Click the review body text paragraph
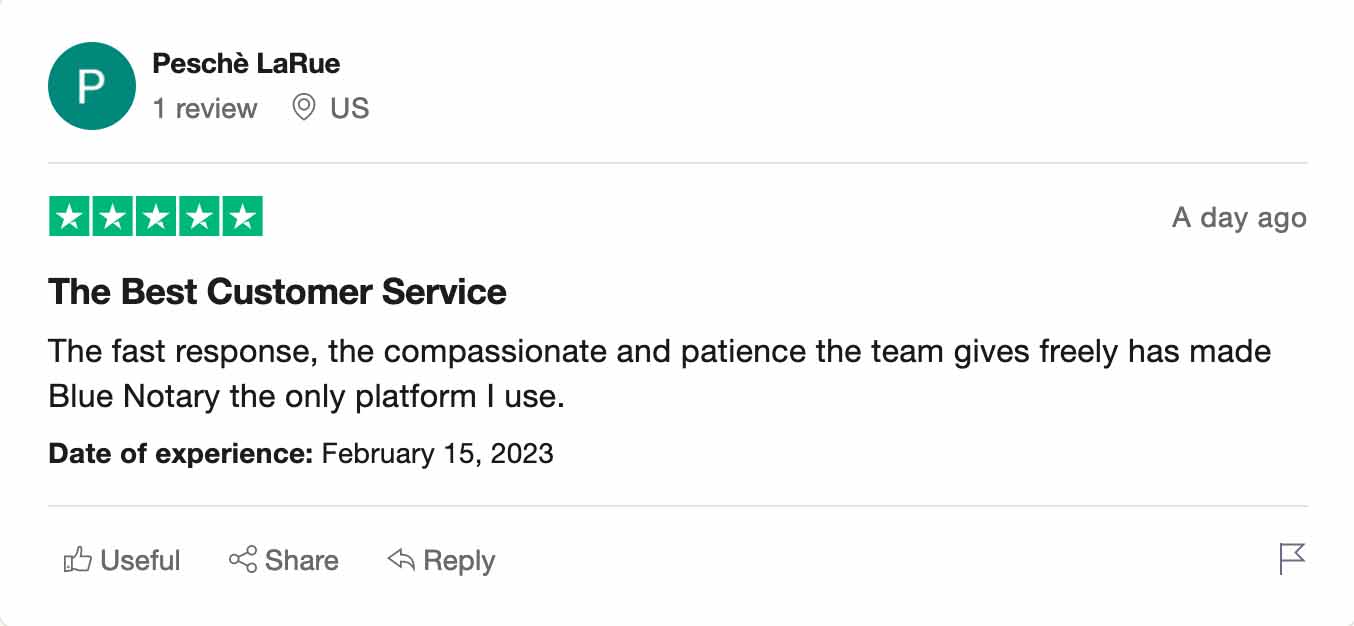1354x626 pixels. point(659,374)
